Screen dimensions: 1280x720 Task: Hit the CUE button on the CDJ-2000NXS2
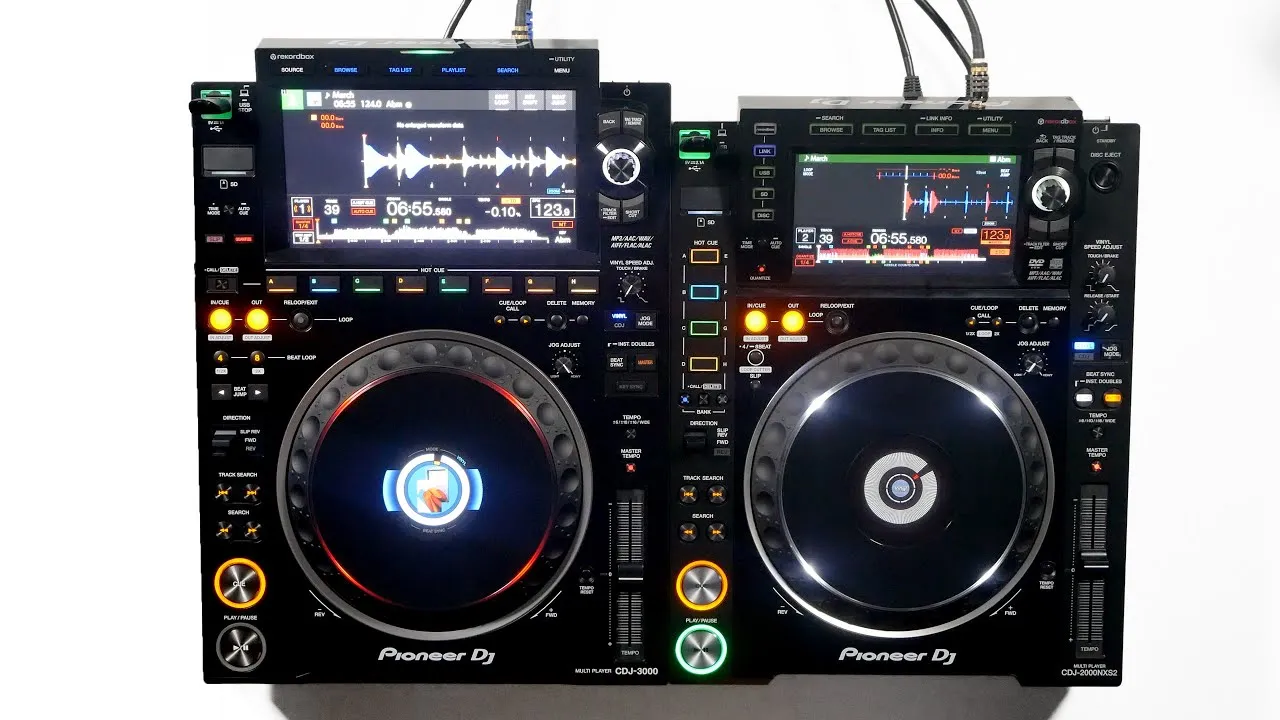pyautogui.click(x=701, y=585)
